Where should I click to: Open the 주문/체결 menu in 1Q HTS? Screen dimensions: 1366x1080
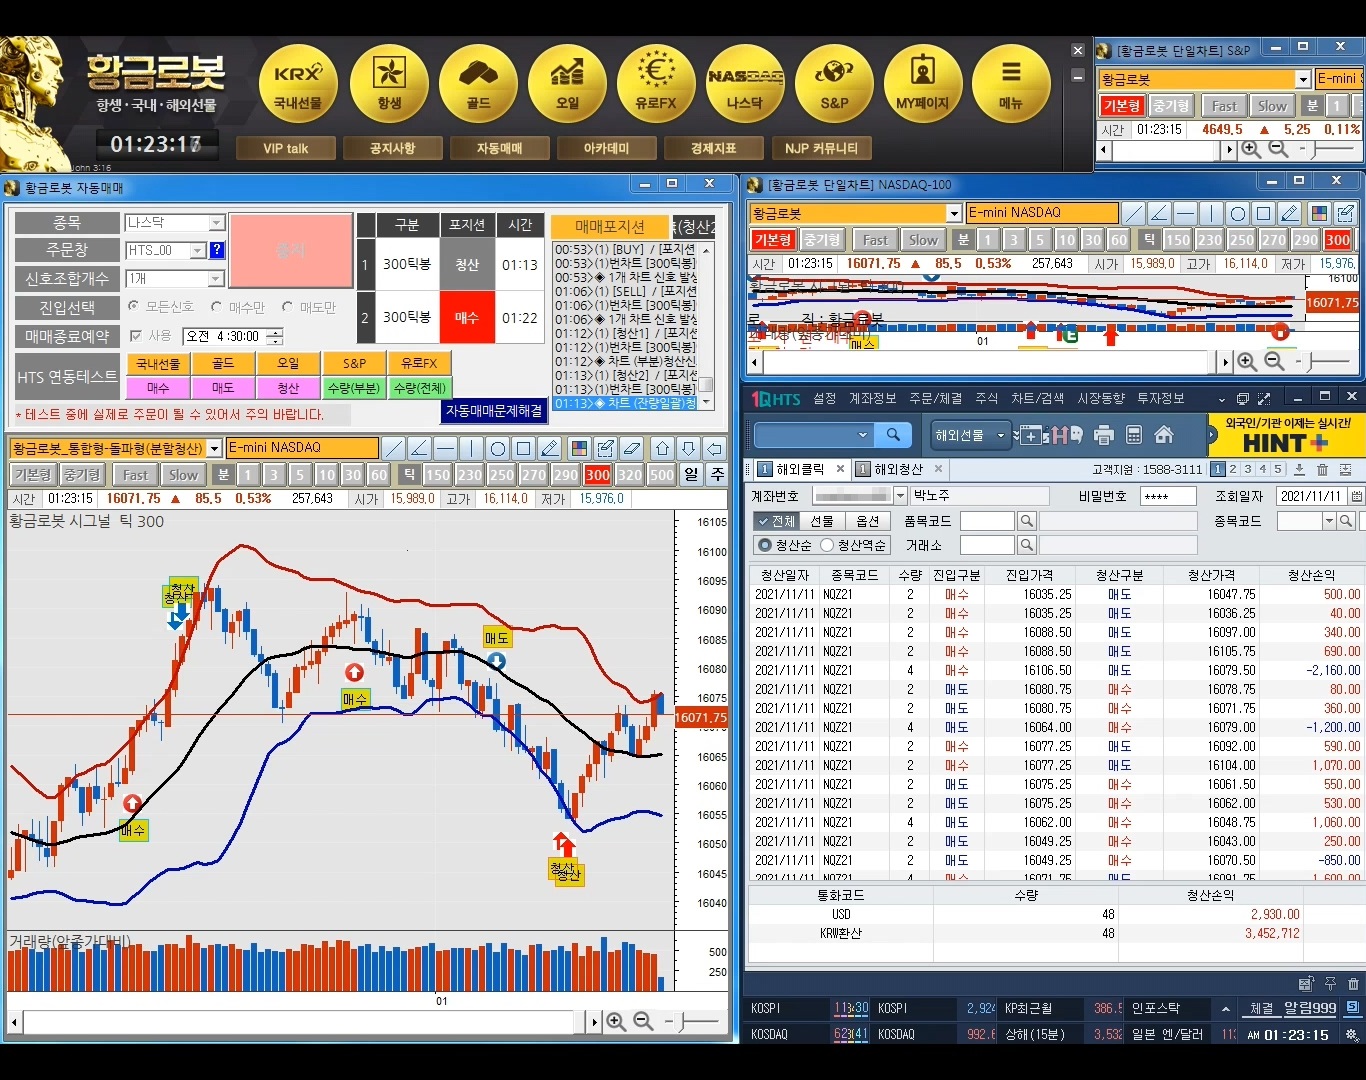click(x=935, y=398)
